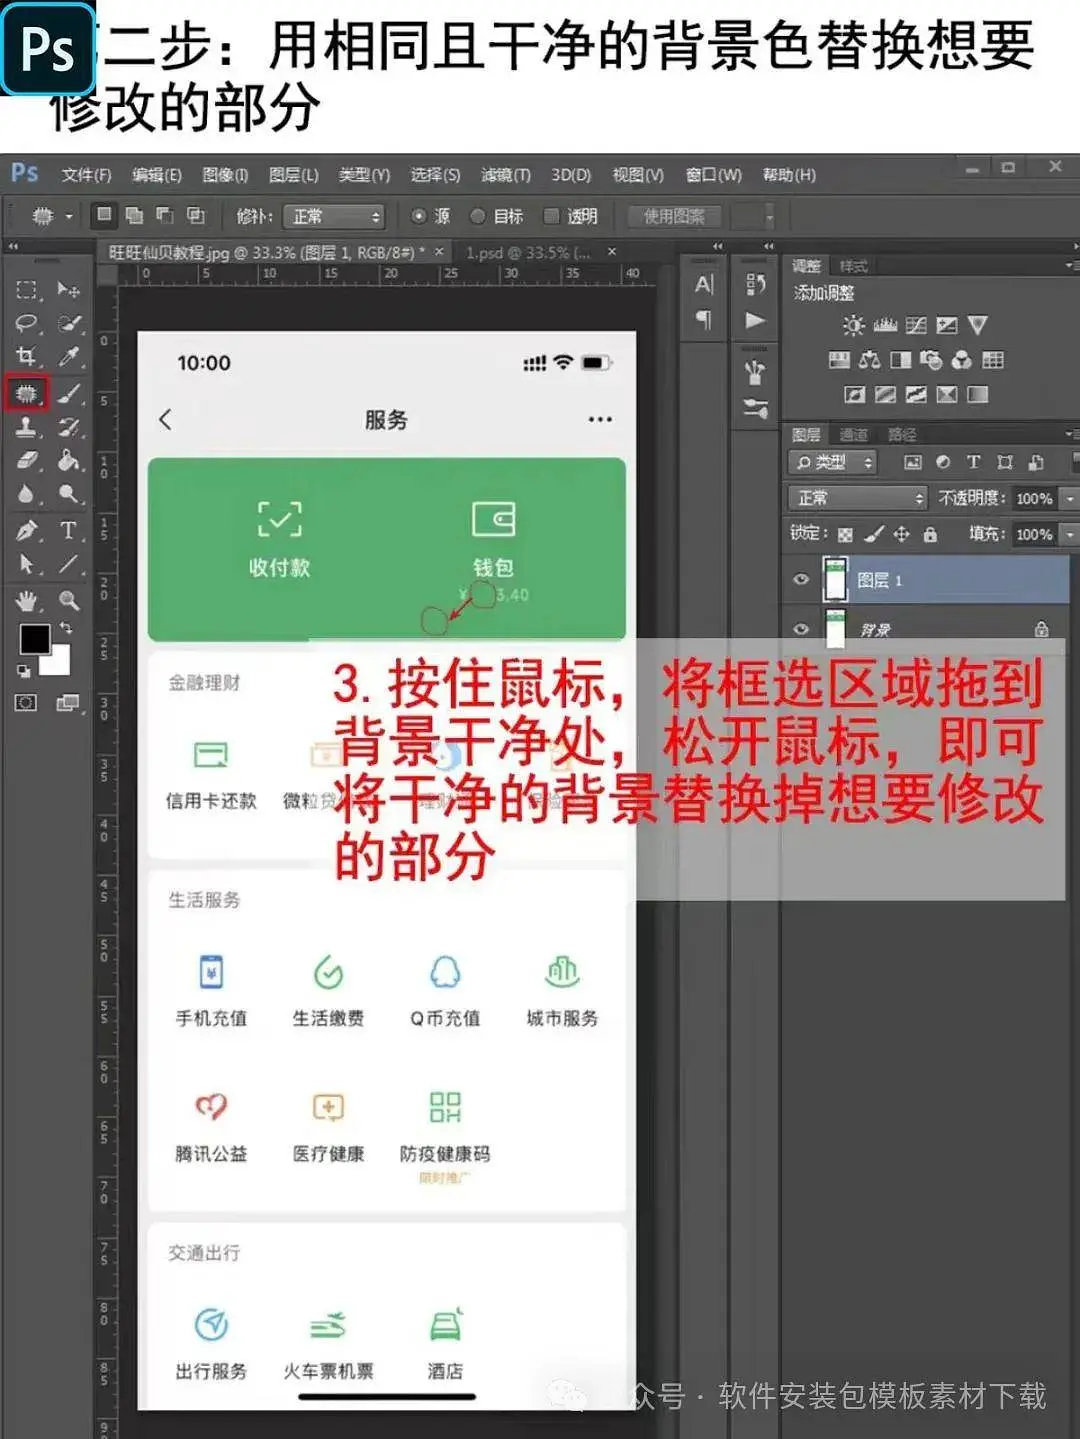1080x1439 pixels.
Task: Toggle lock all padlock icon
Action: (x=930, y=534)
